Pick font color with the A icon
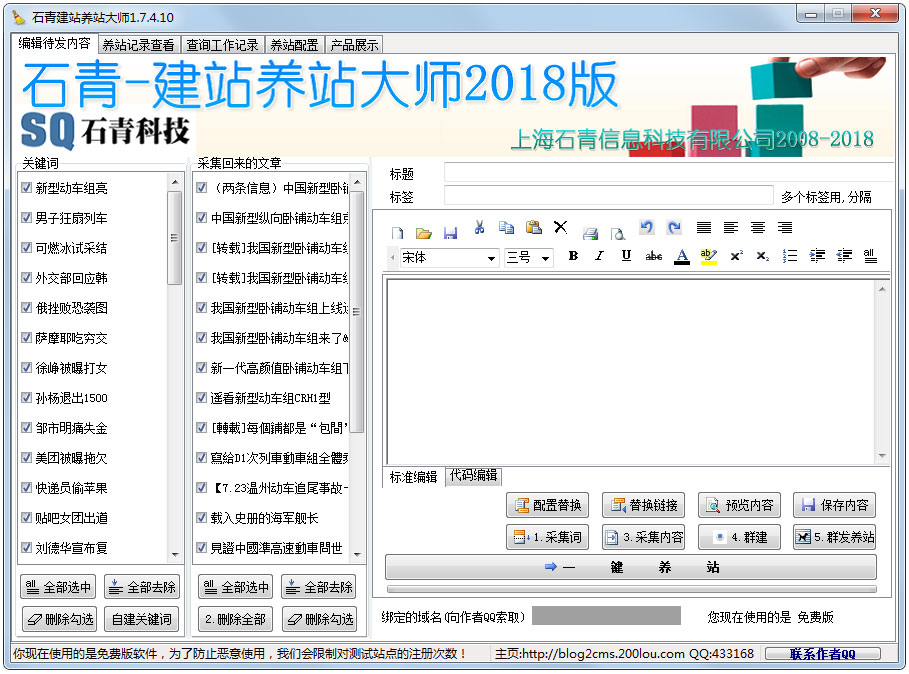 tap(682, 256)
